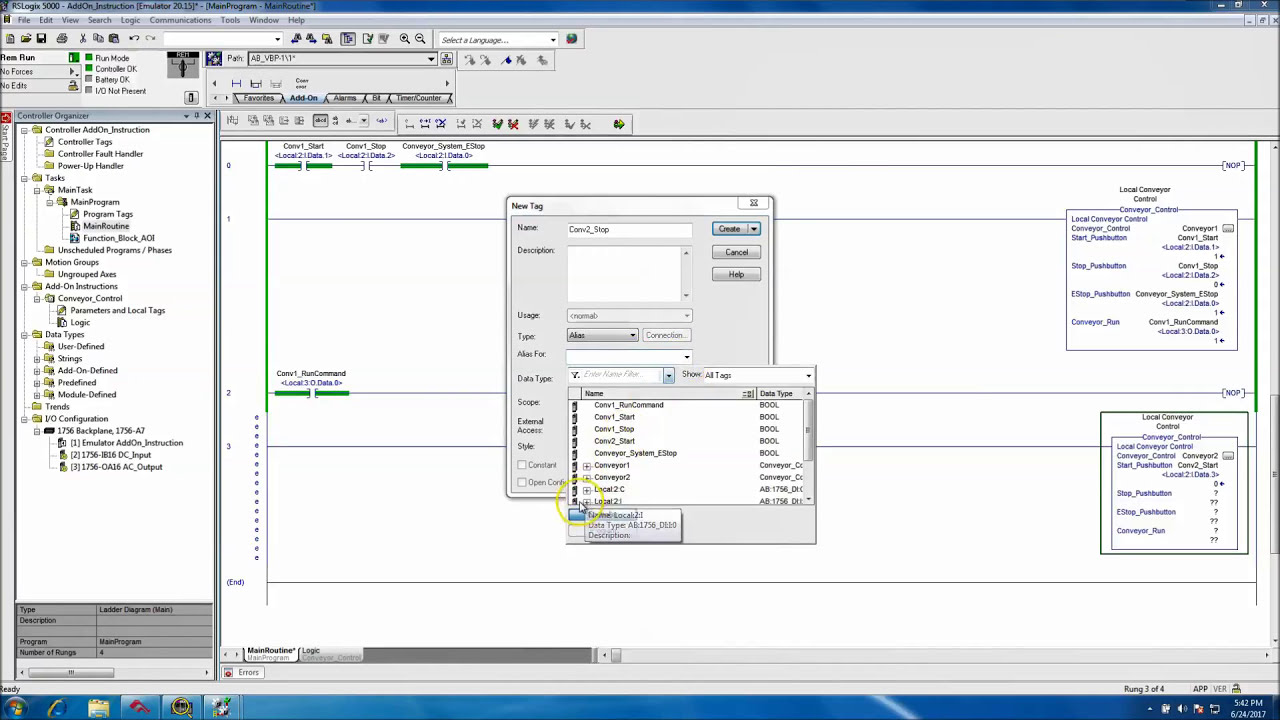Open the Select a Language dropdown

pyautogui.click(x=552, y=40)
